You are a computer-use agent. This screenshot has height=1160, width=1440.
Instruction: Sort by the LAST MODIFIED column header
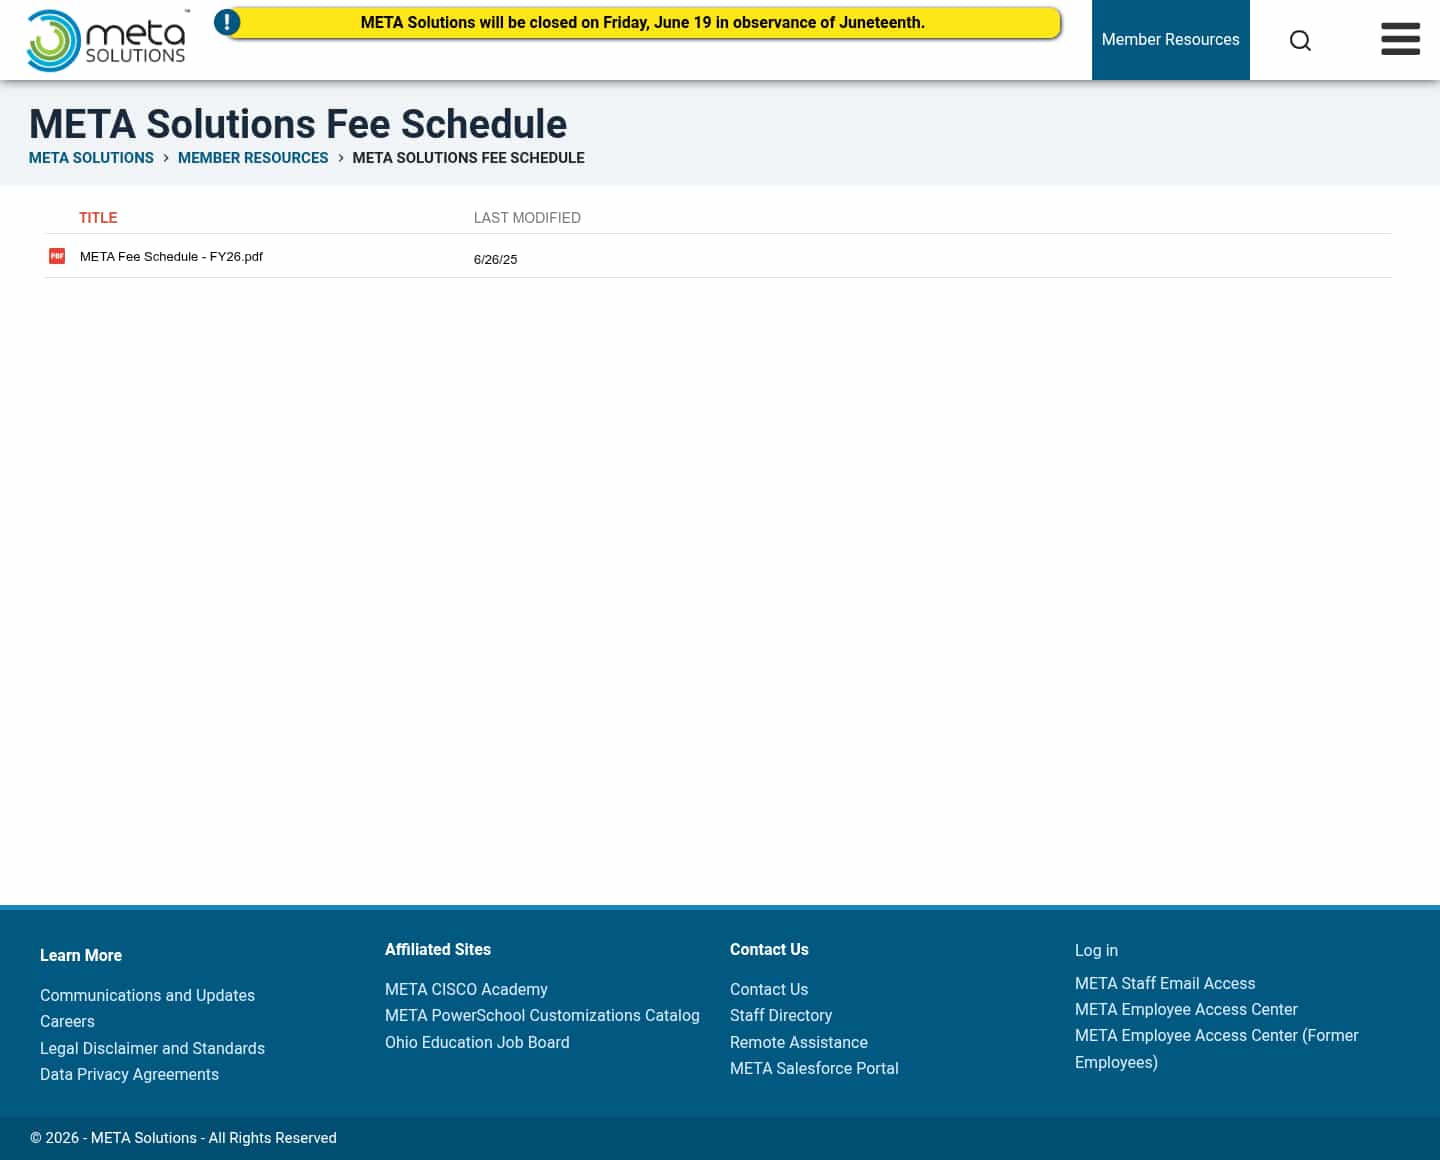coord(527,218)
